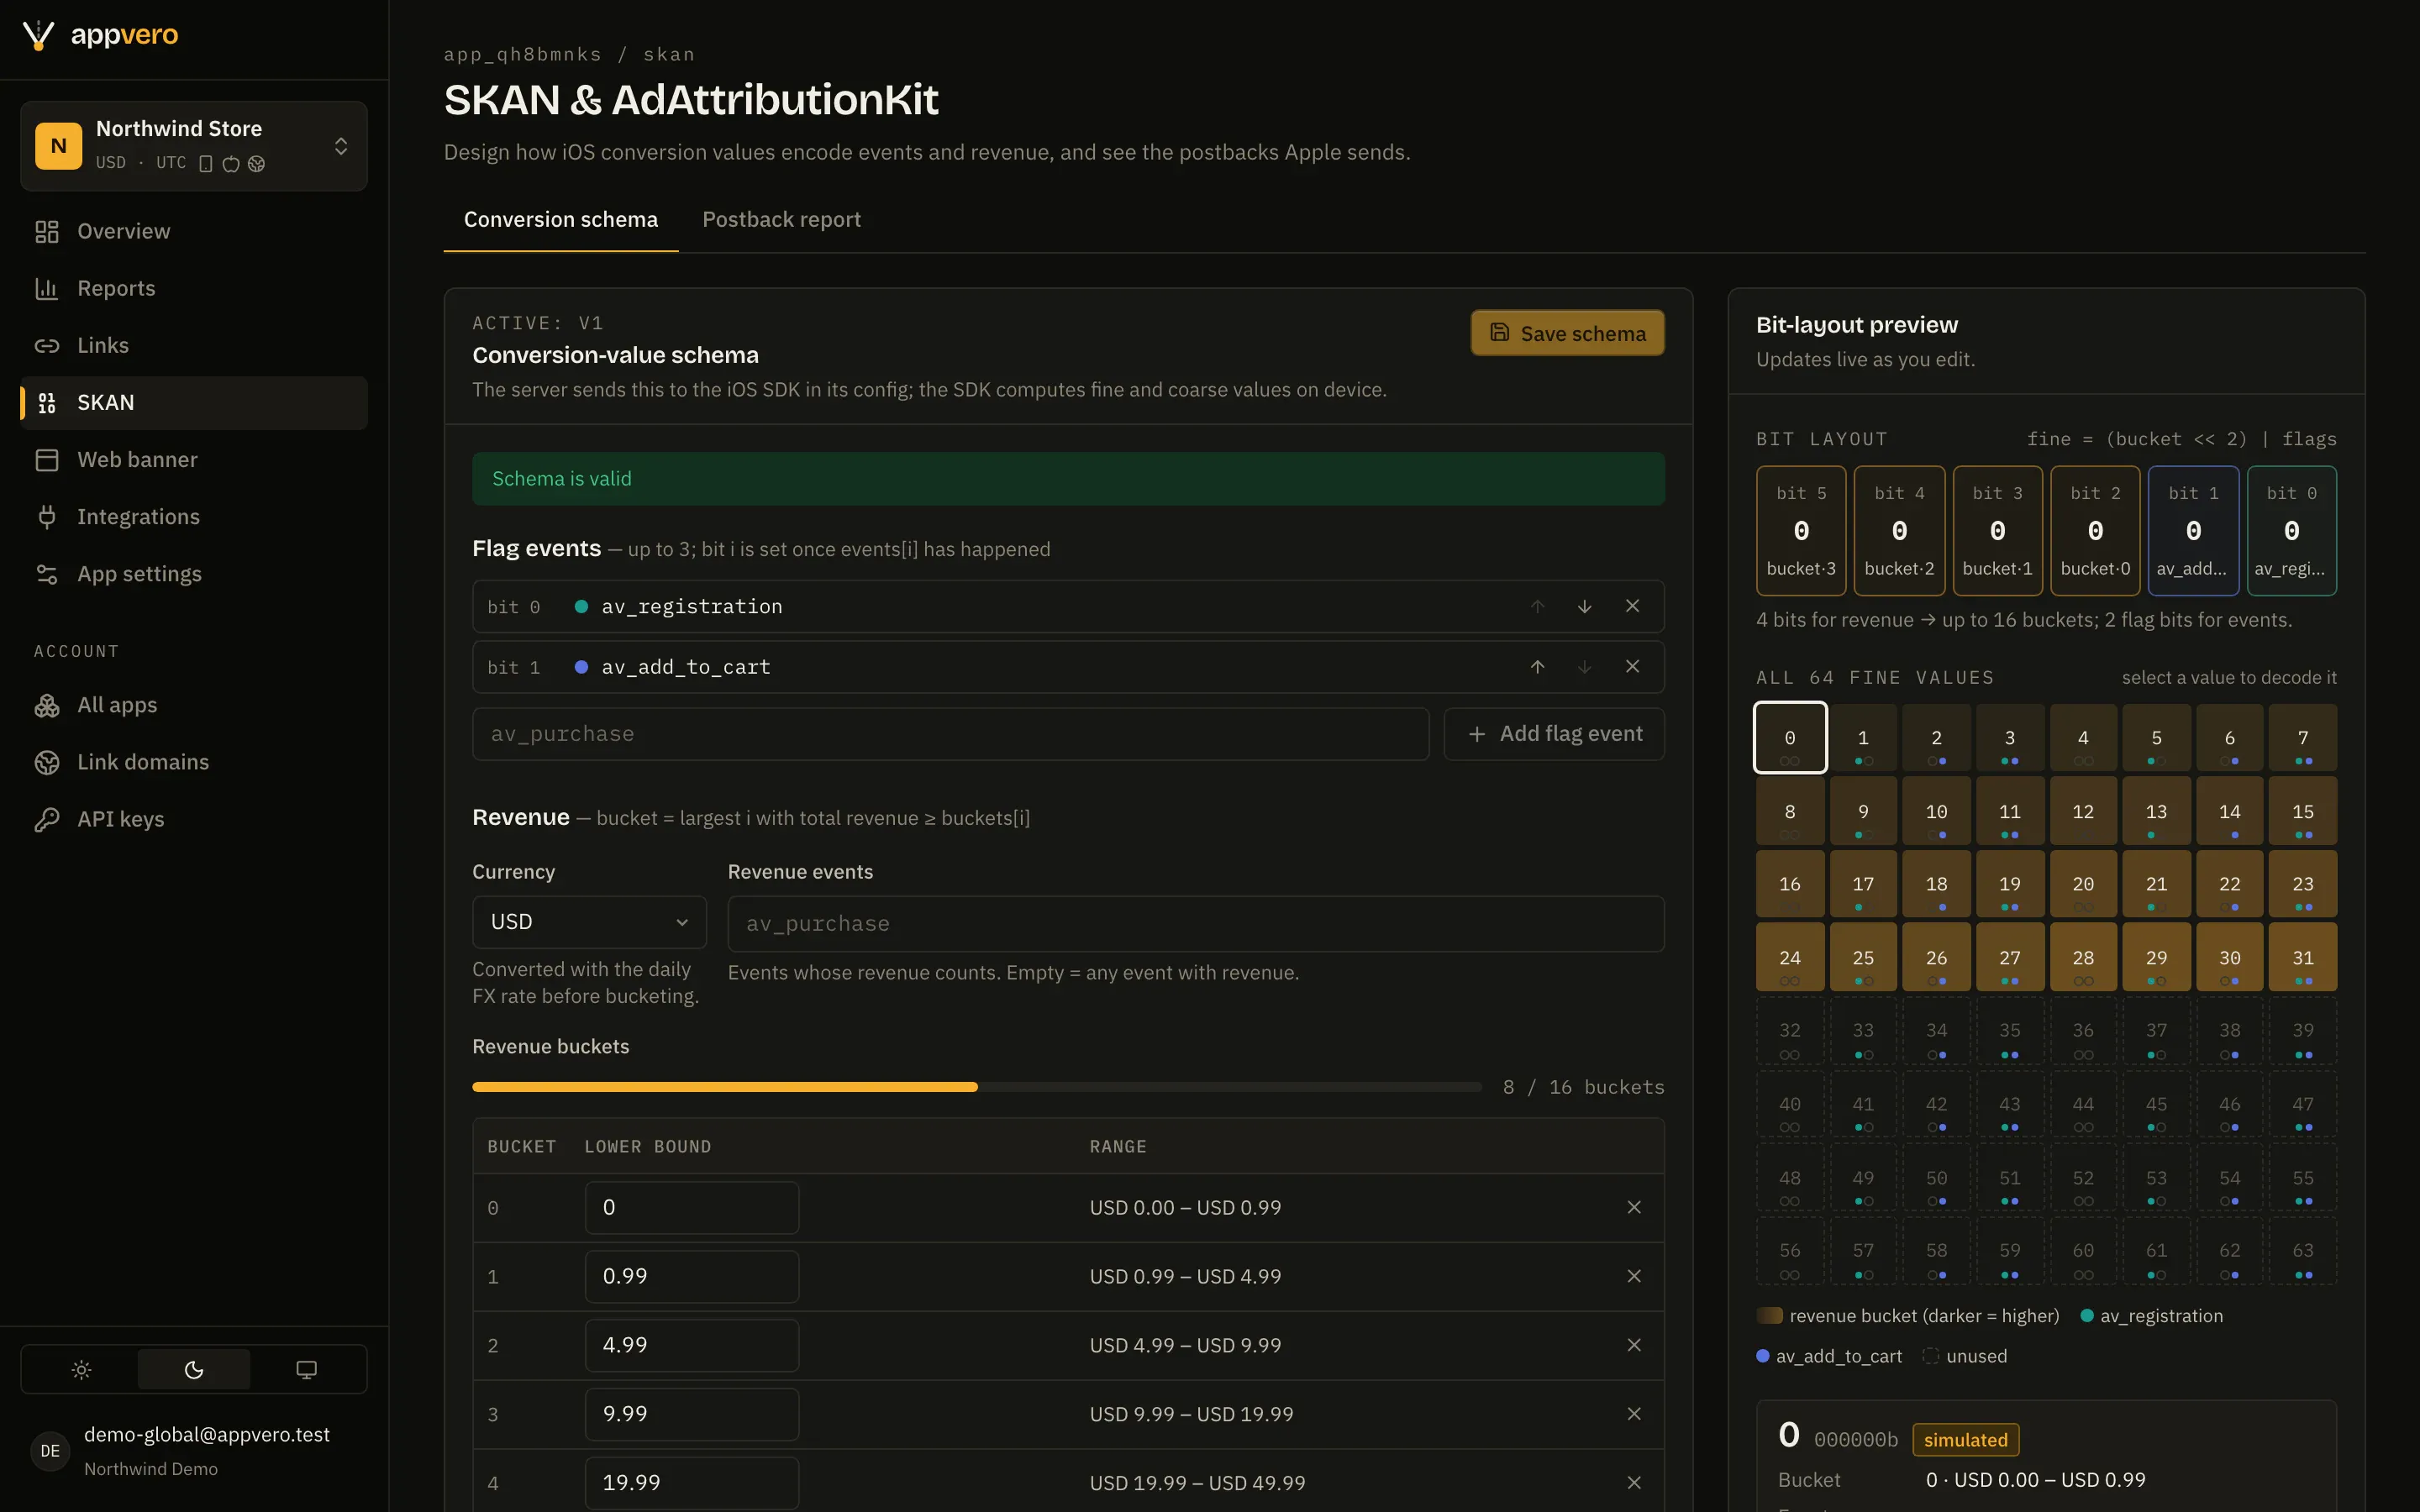Open the Web banner link
Screen dimensions: 2420x1512
[x=194, y=460]
